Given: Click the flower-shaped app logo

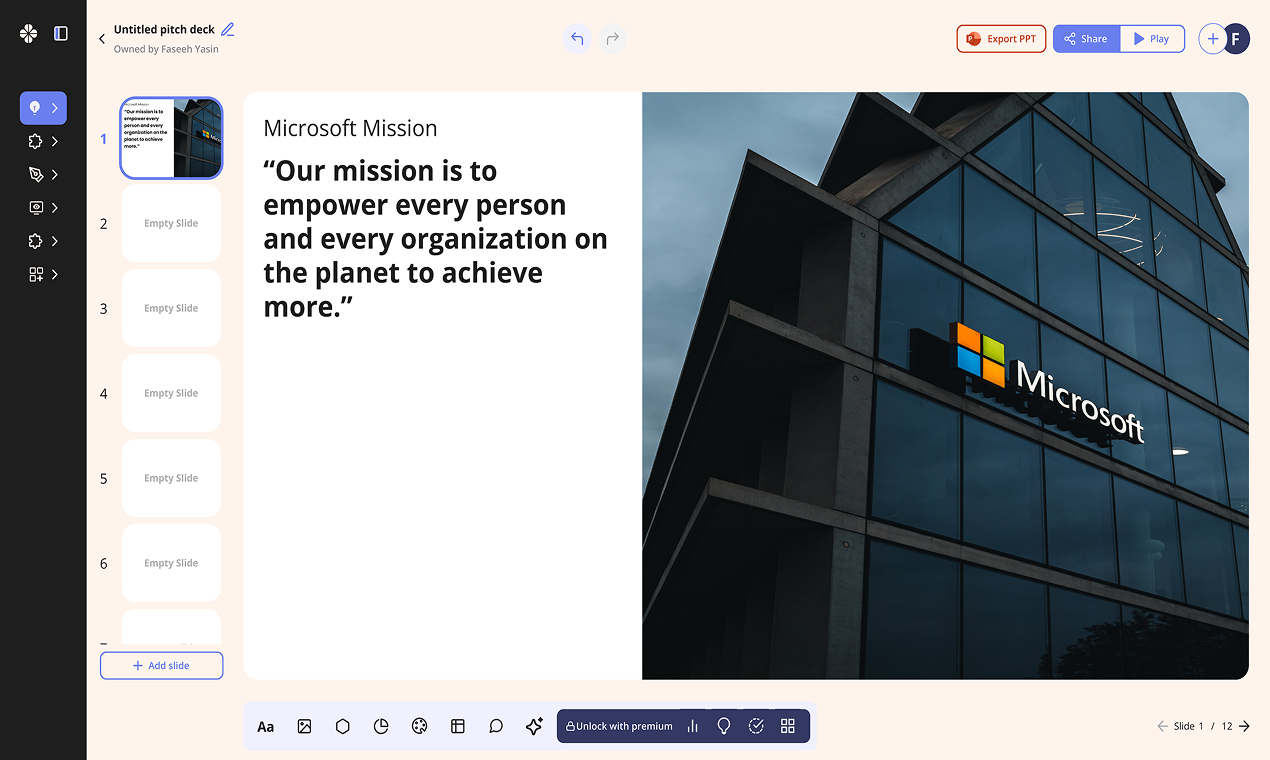Looking at the screenshot, I should 28,33.
